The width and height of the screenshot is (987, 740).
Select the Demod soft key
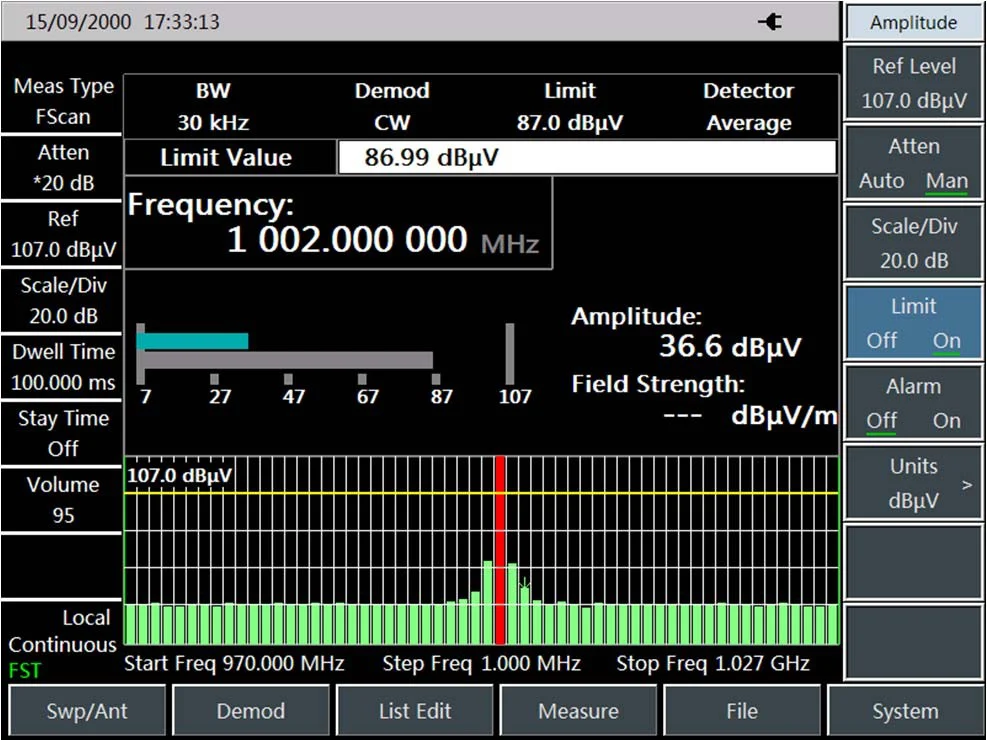pos(251,711)
